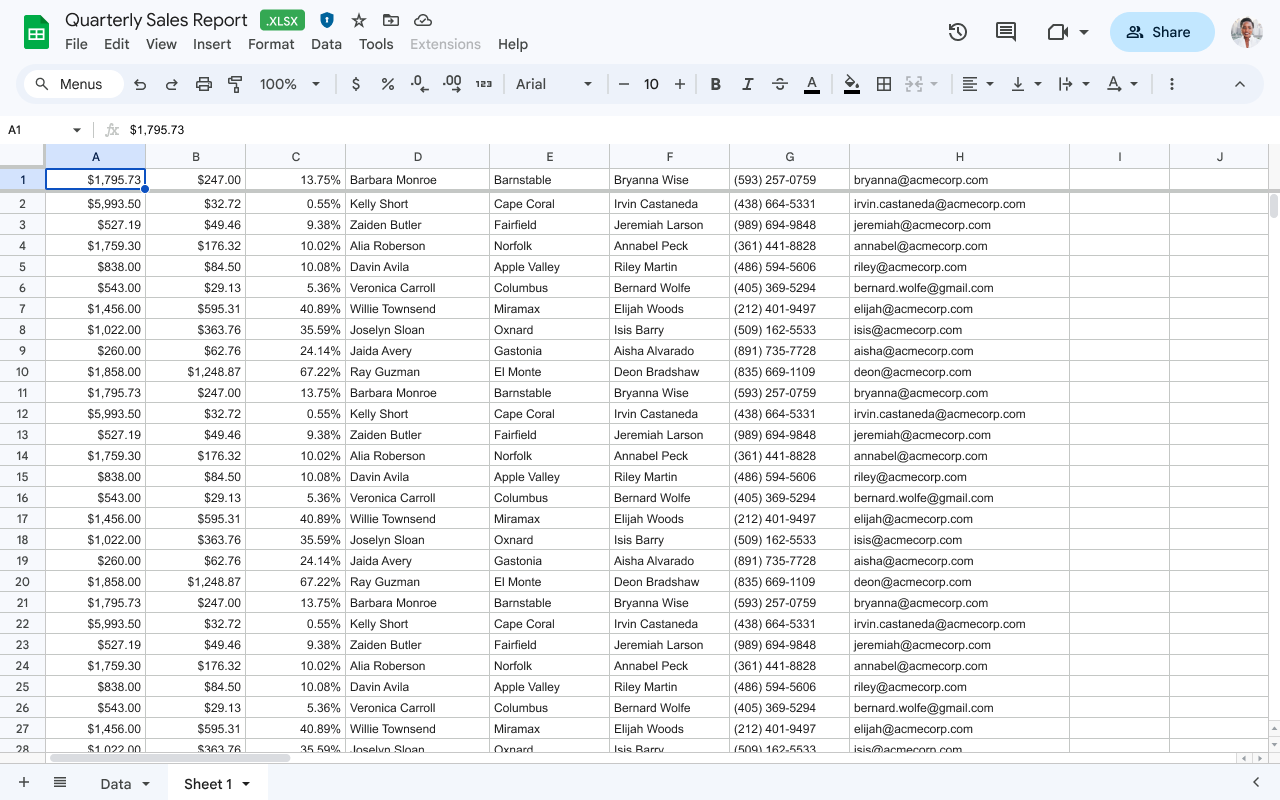The height and width of the screenshot is (800, 1280).
Task: Toggle italic formatting
Action: coord(747,84)
